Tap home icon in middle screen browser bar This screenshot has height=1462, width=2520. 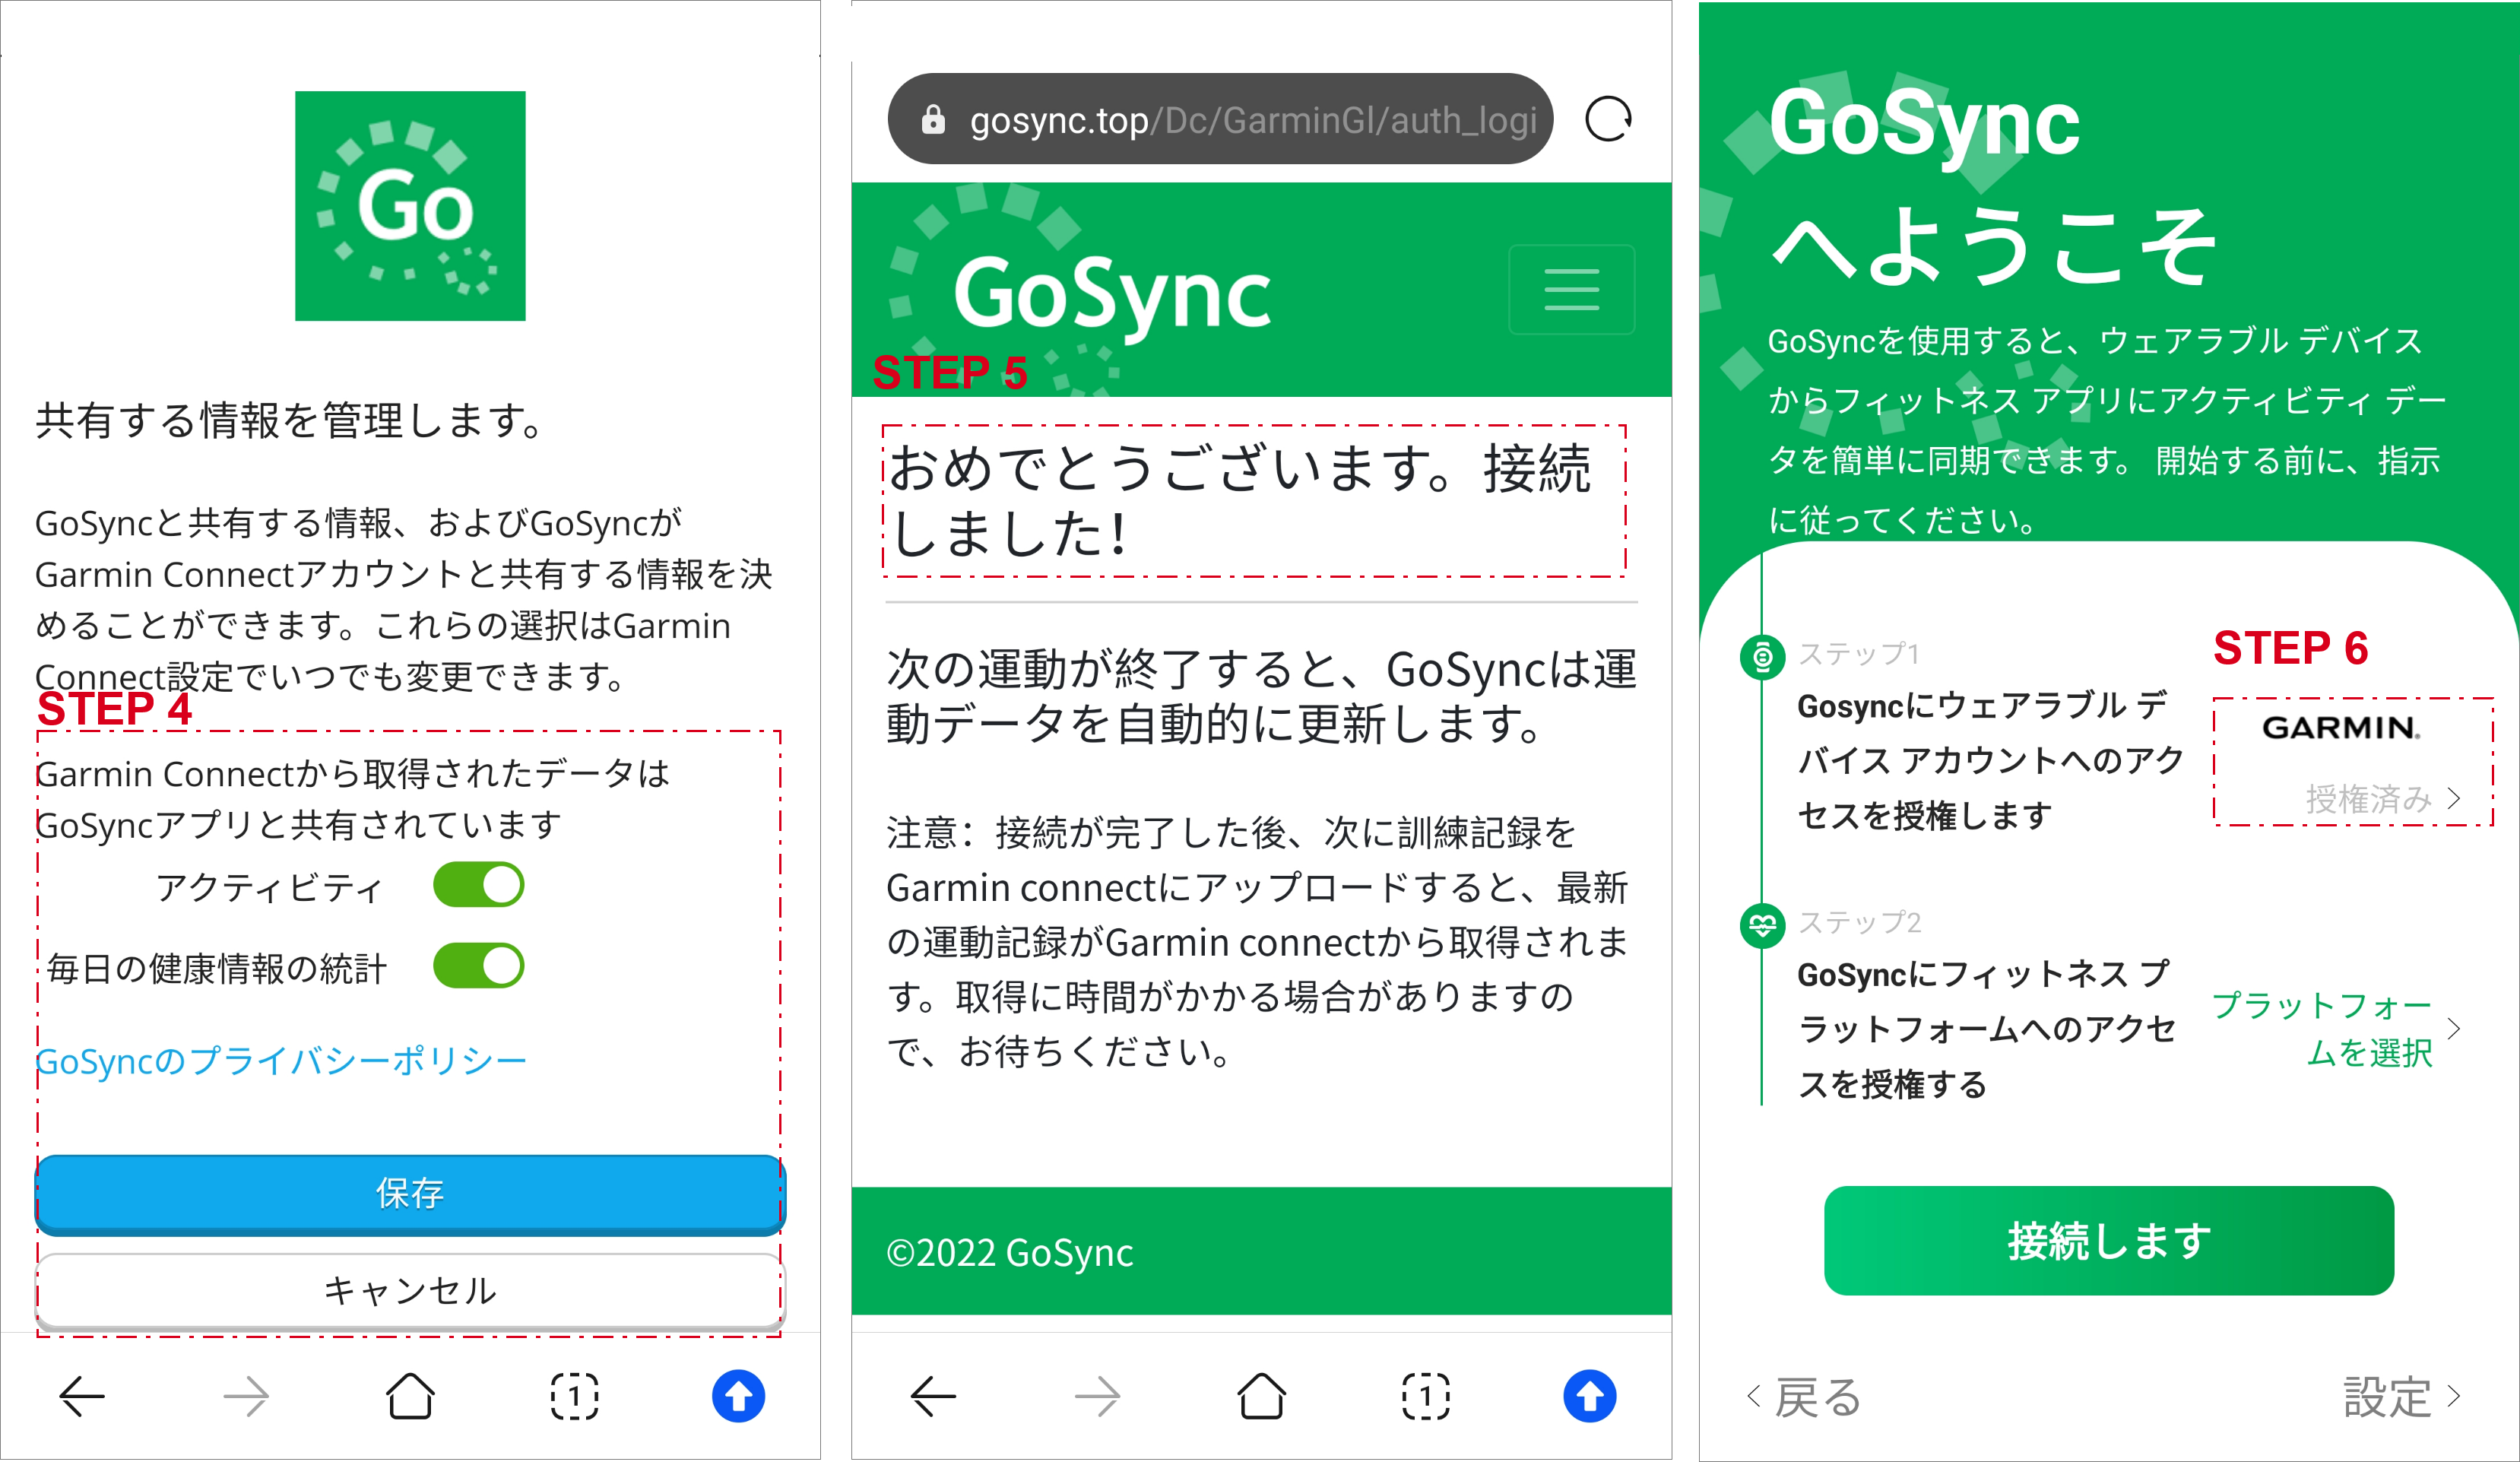(x=1261, y=1396)
